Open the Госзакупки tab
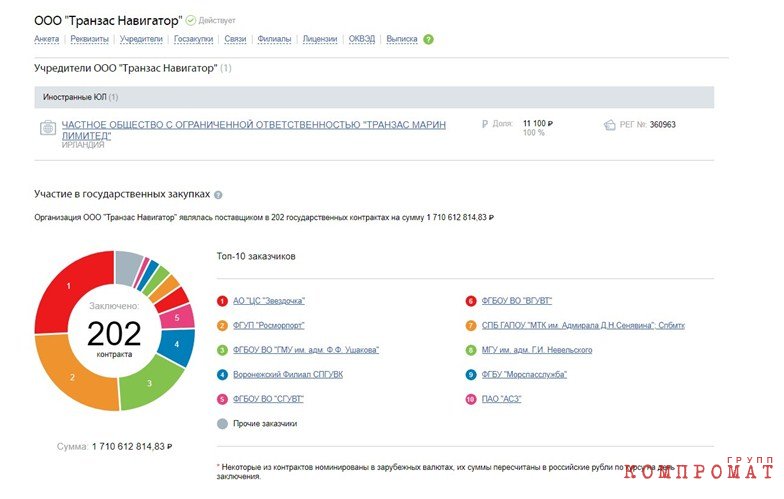This screenshot has width=784, height=499. 194,39
